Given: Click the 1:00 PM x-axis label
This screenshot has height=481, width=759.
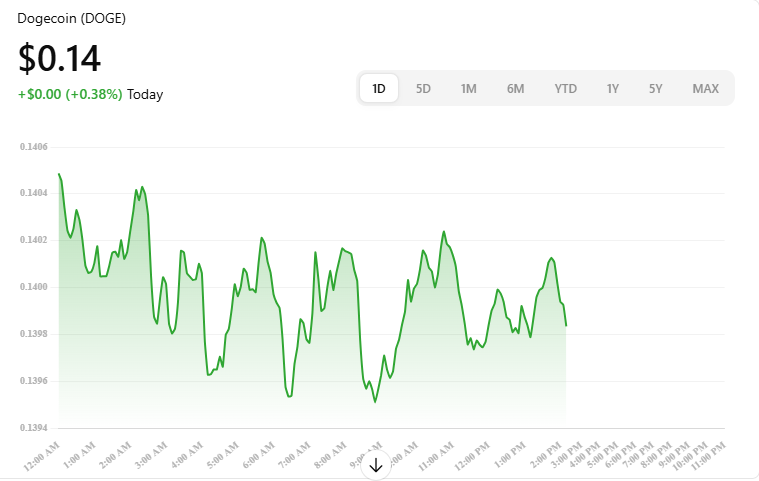Looking at the screenshot, I should (510, 456).
